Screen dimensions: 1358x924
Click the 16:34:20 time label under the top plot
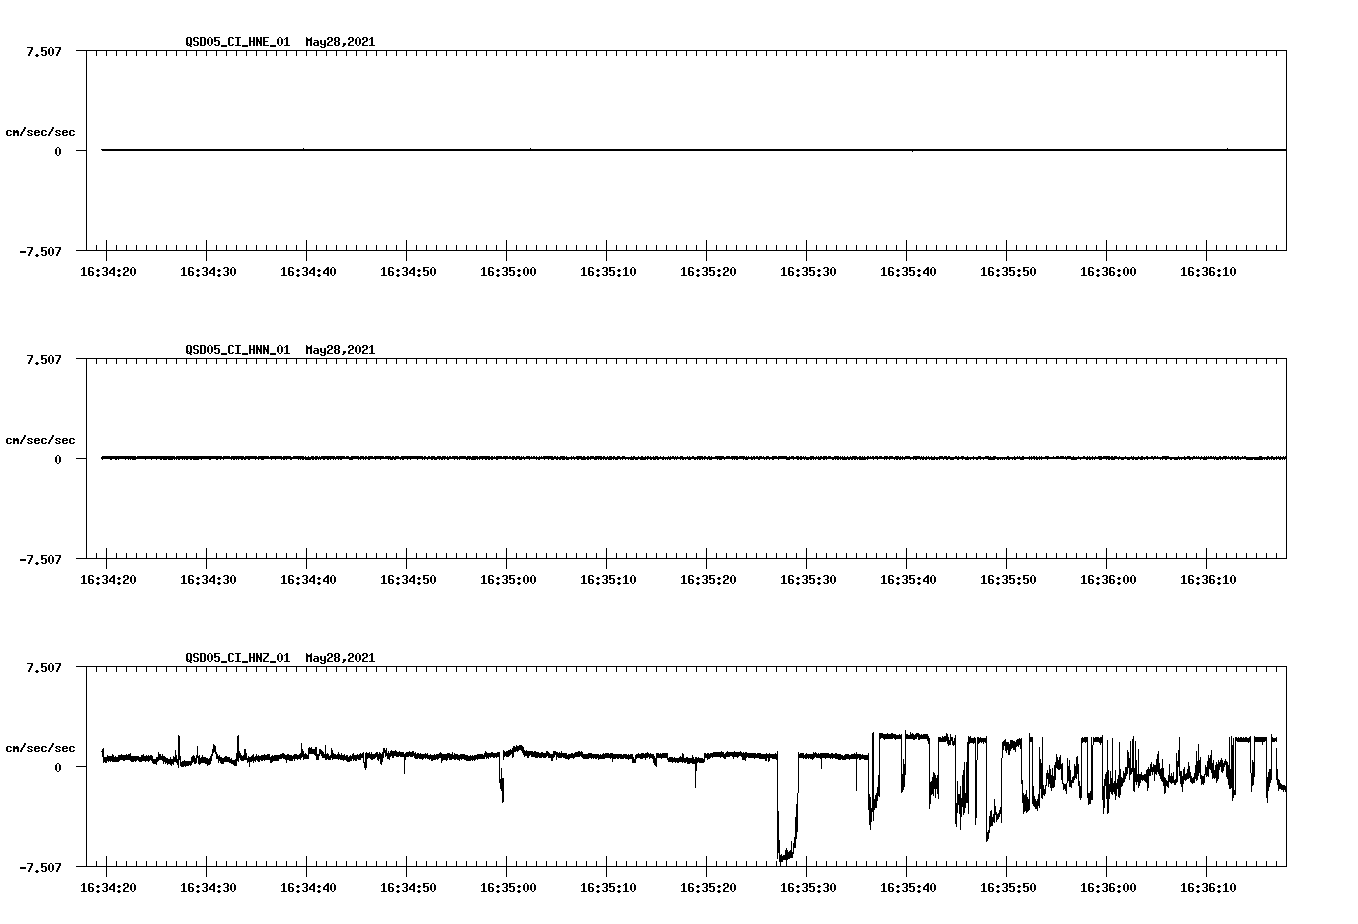[108, 270]
